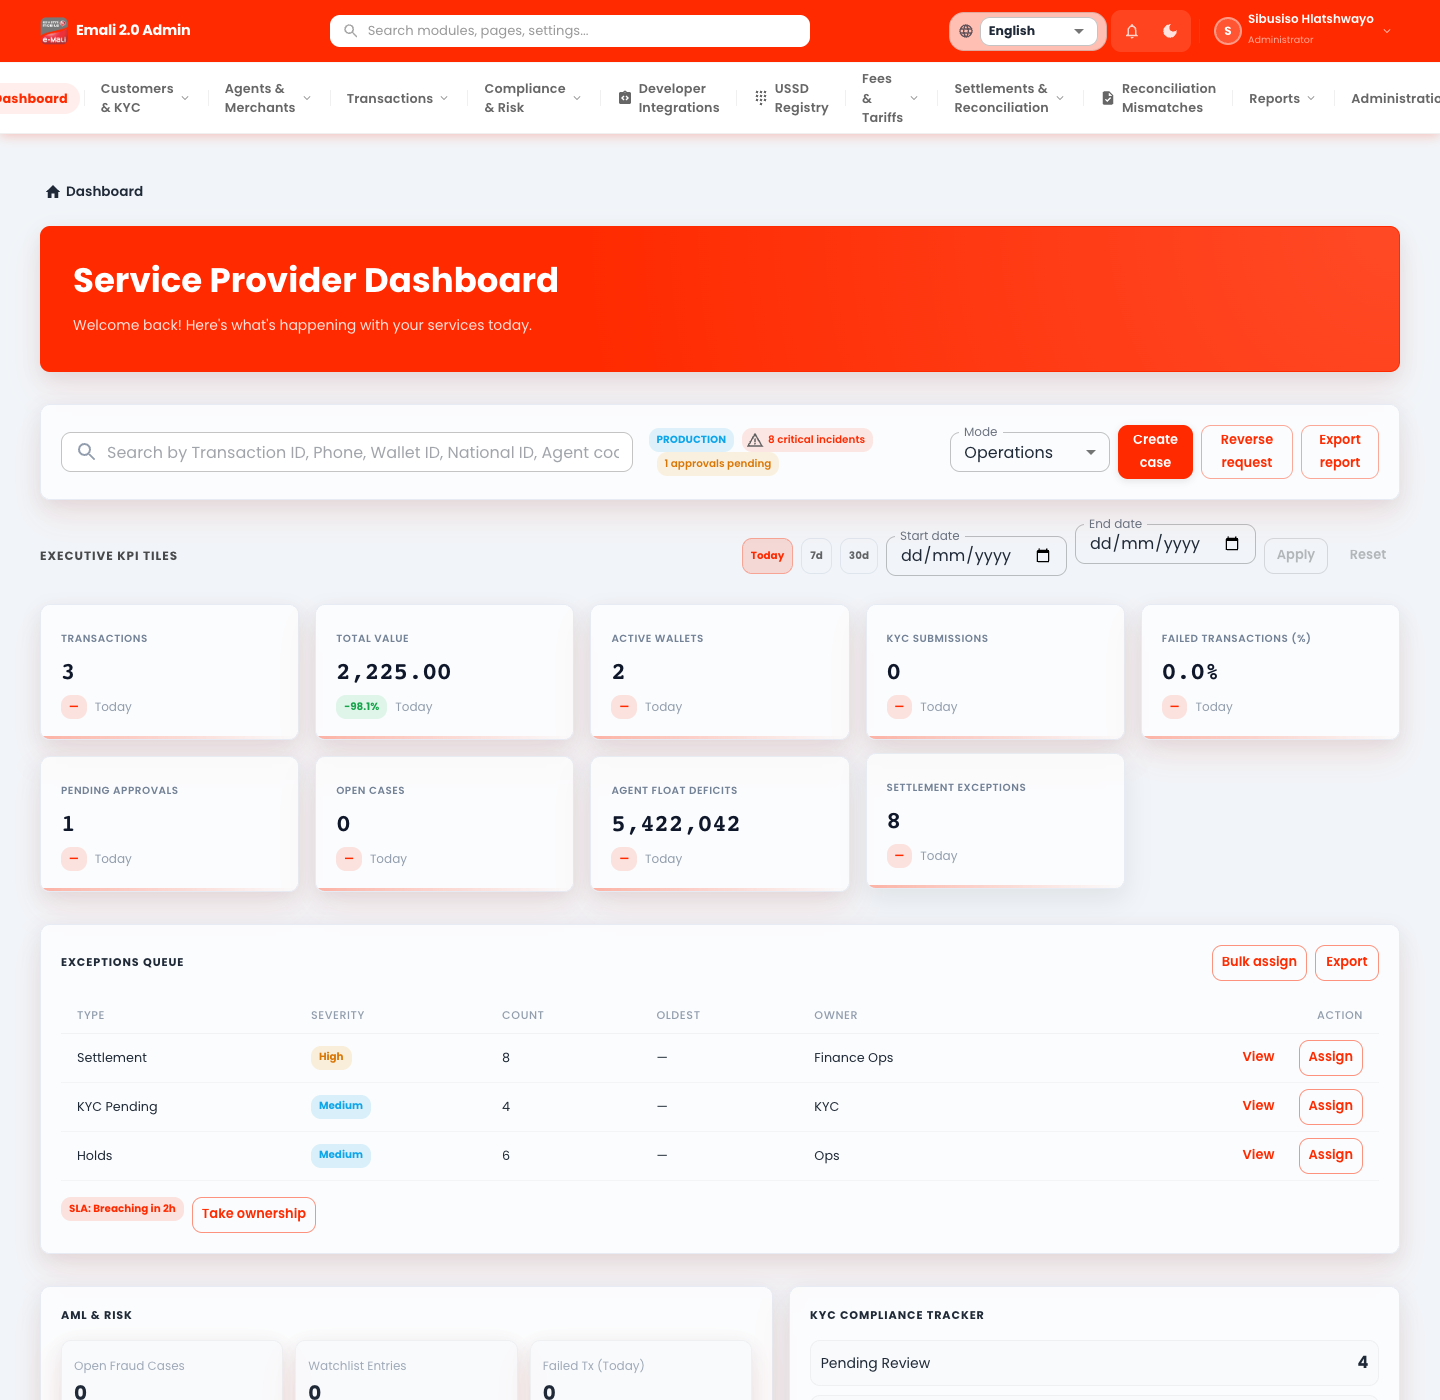Select the Today date range toggle
Image resolution: width=1440 pixels, height=1400 pixels.
pyautogui.click(x=767, y=556)
